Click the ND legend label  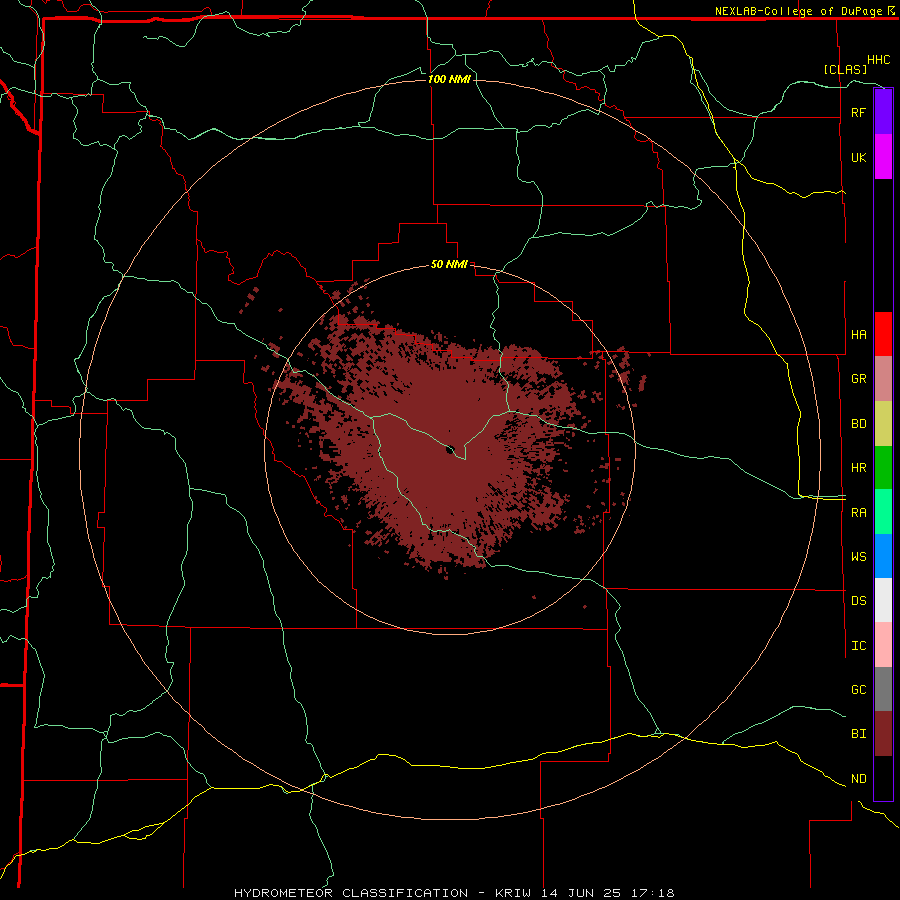coord(858,779)
